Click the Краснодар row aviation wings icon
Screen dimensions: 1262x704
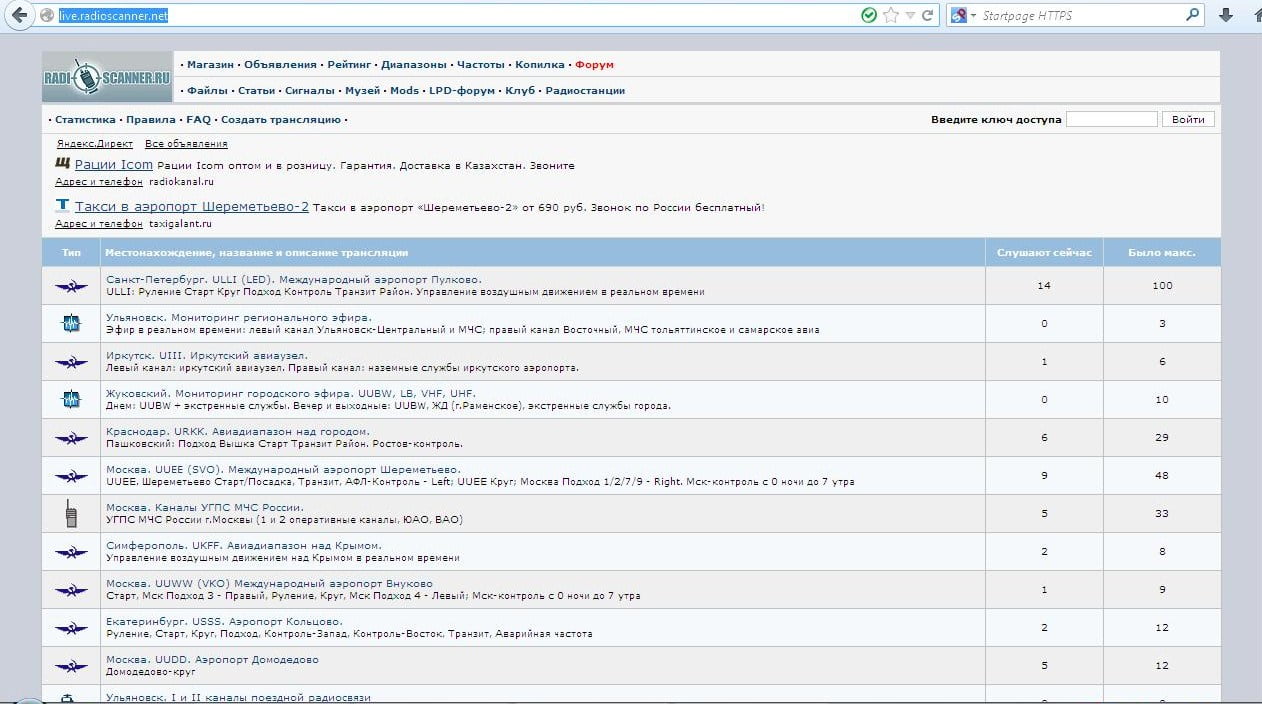click(71, 438)
